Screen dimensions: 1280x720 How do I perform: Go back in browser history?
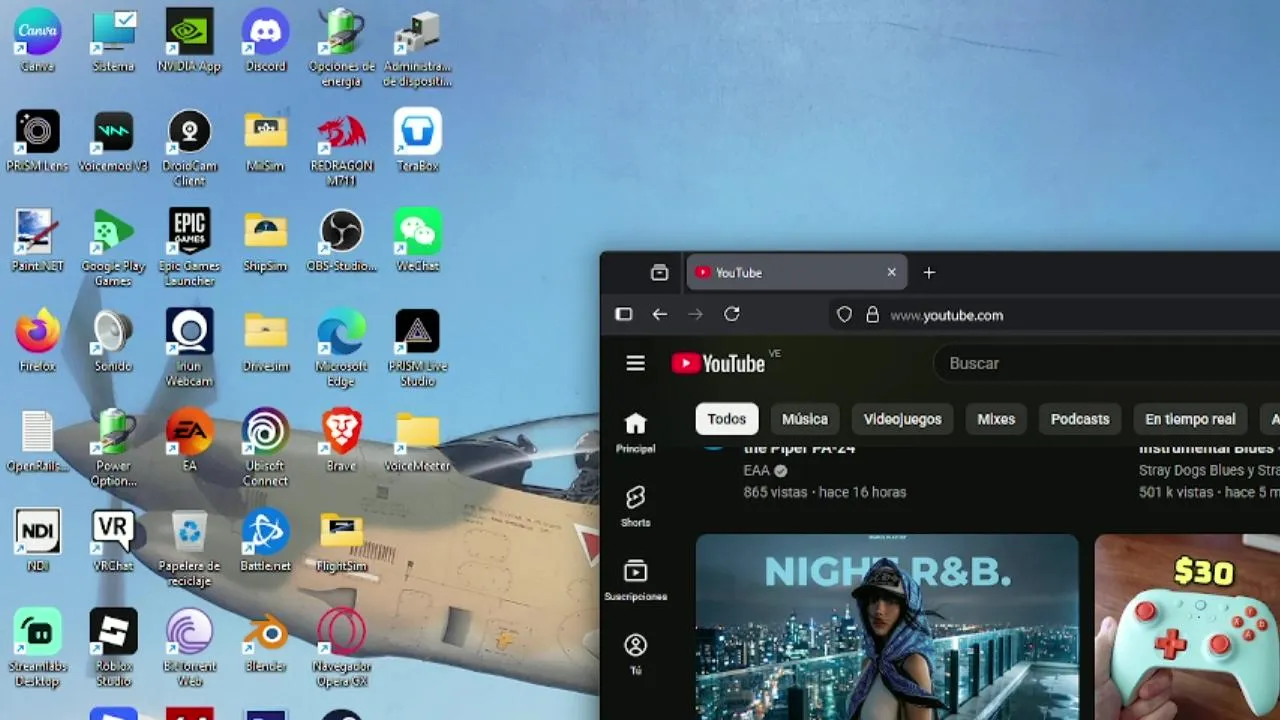tap(659, 314)
